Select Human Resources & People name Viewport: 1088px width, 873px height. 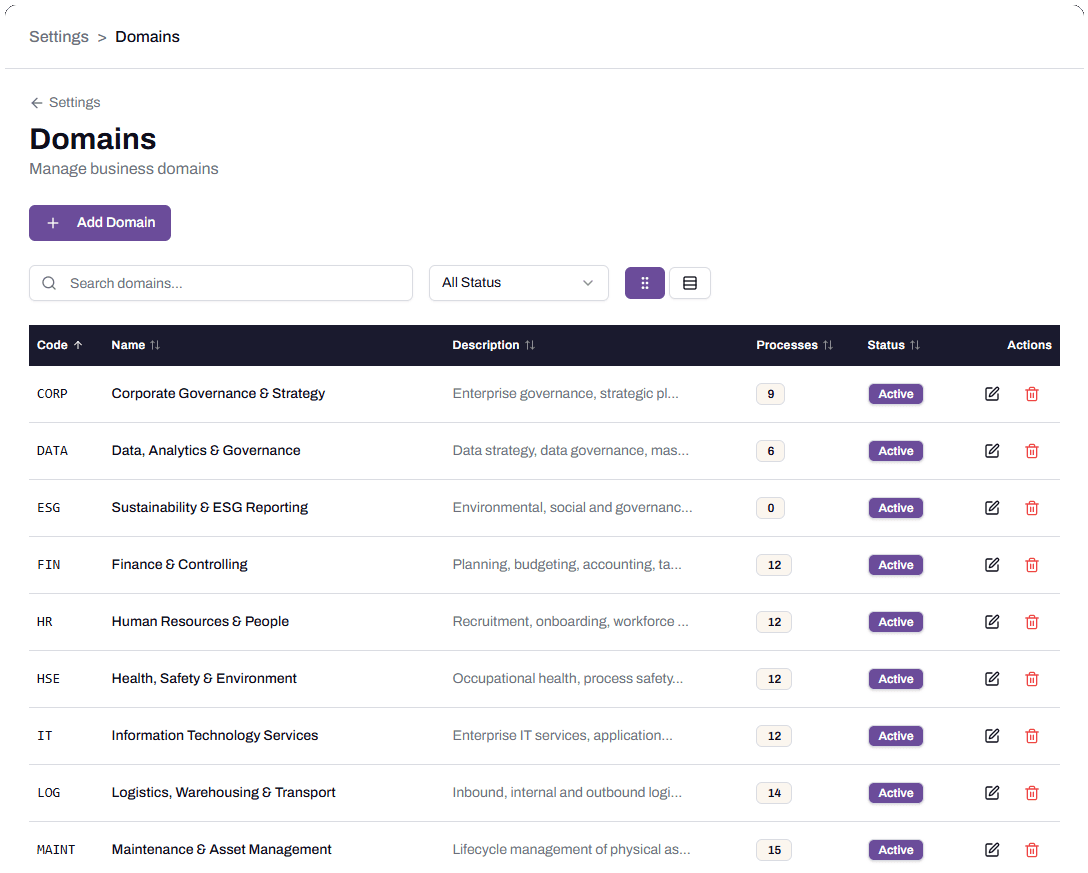coord(200,621)
